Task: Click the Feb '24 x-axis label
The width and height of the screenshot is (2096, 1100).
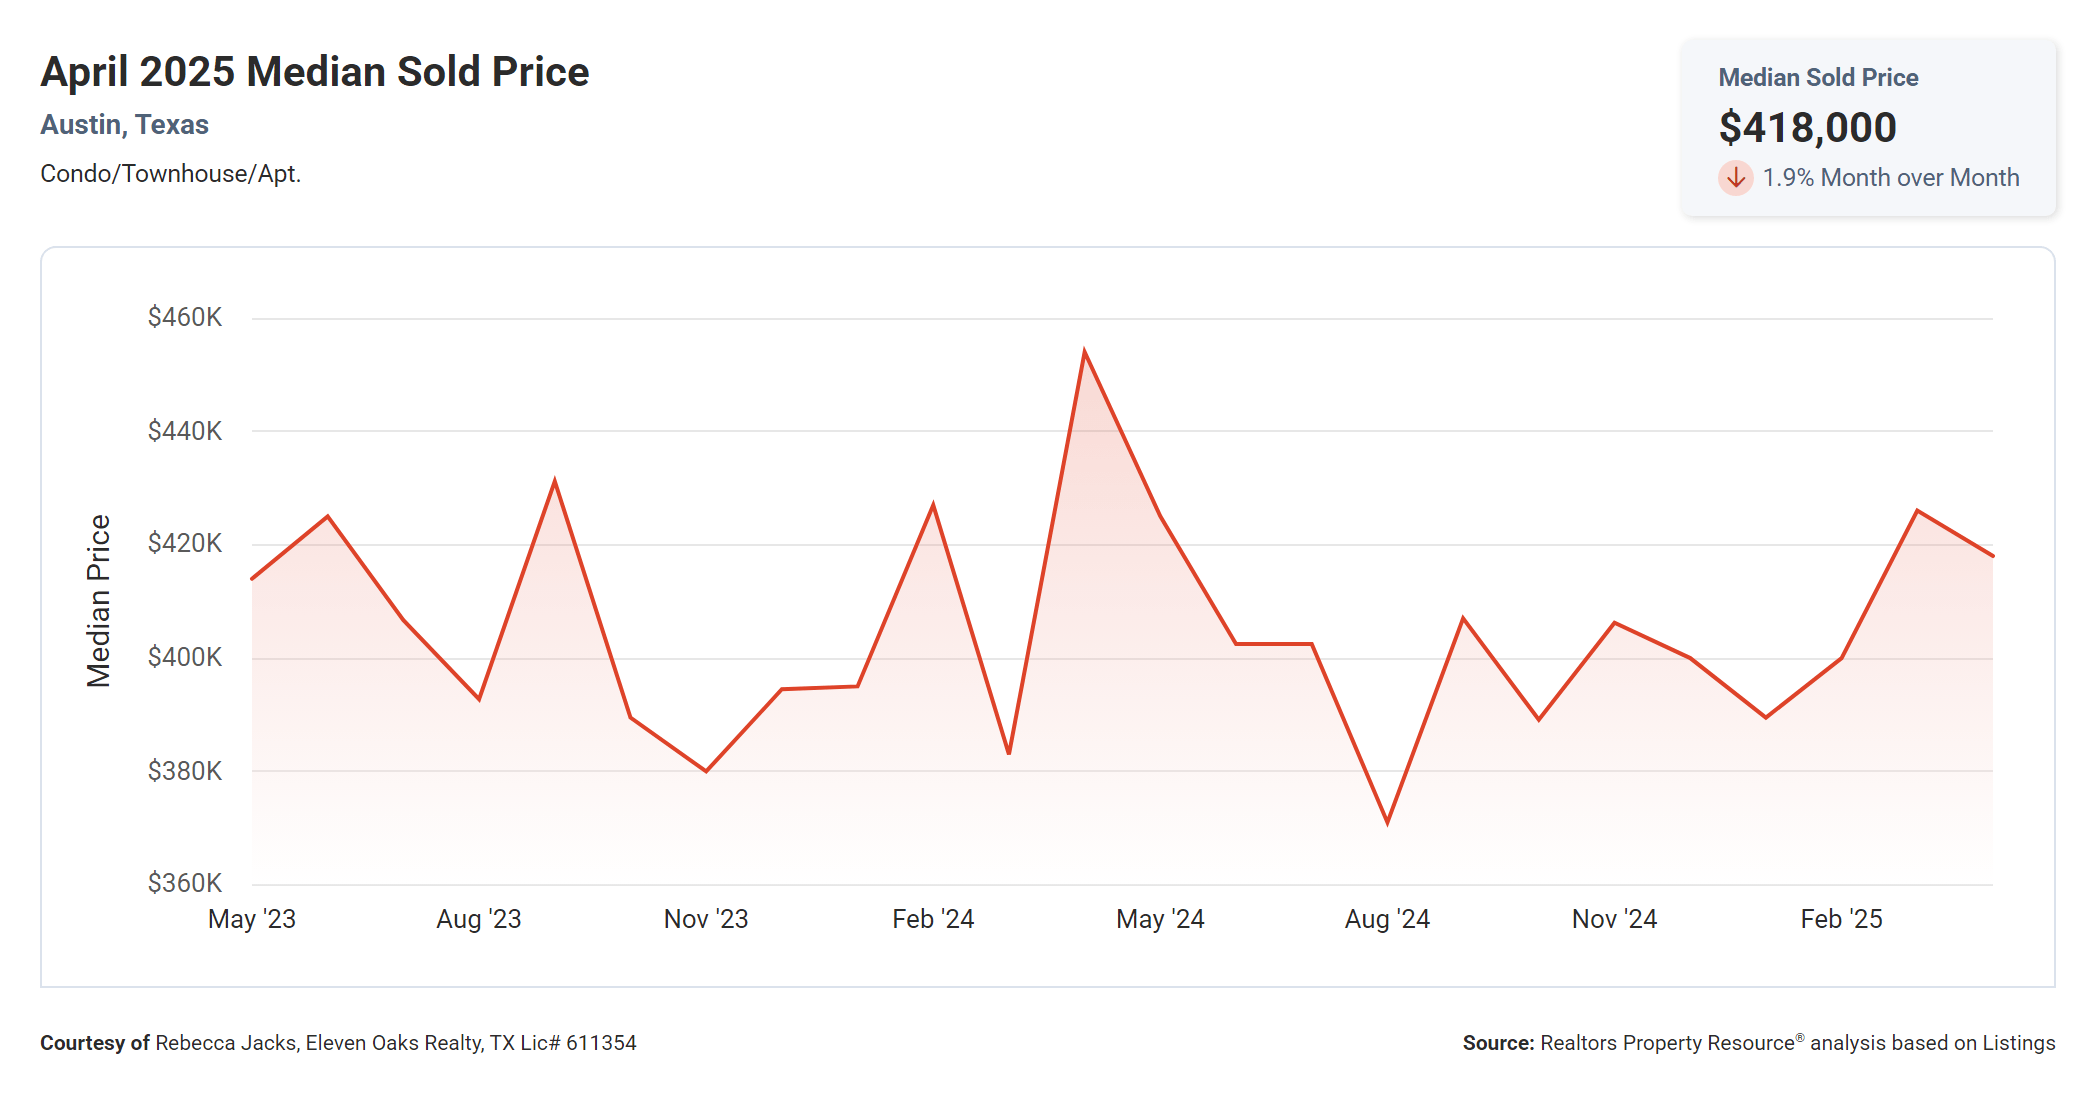Action: [933, 919]
